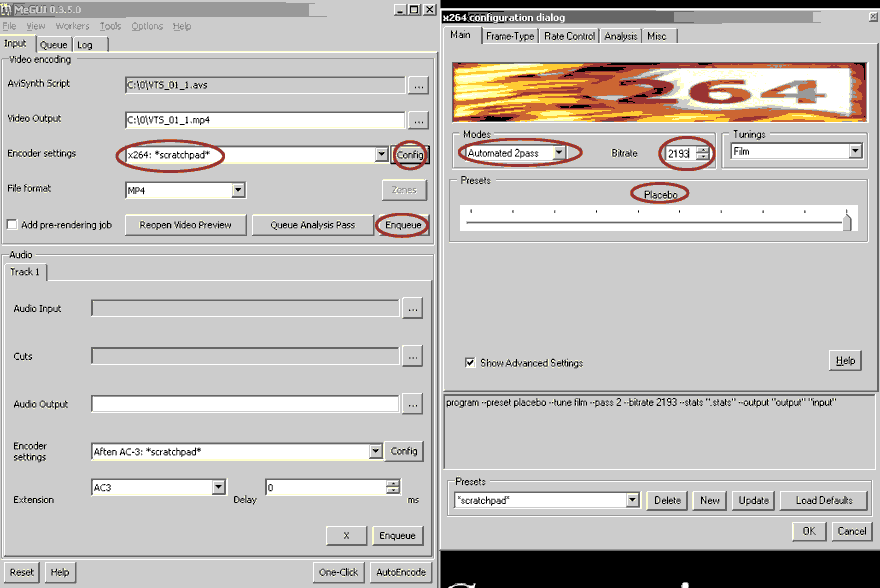Switch to the Misc tab

[657, 36]
